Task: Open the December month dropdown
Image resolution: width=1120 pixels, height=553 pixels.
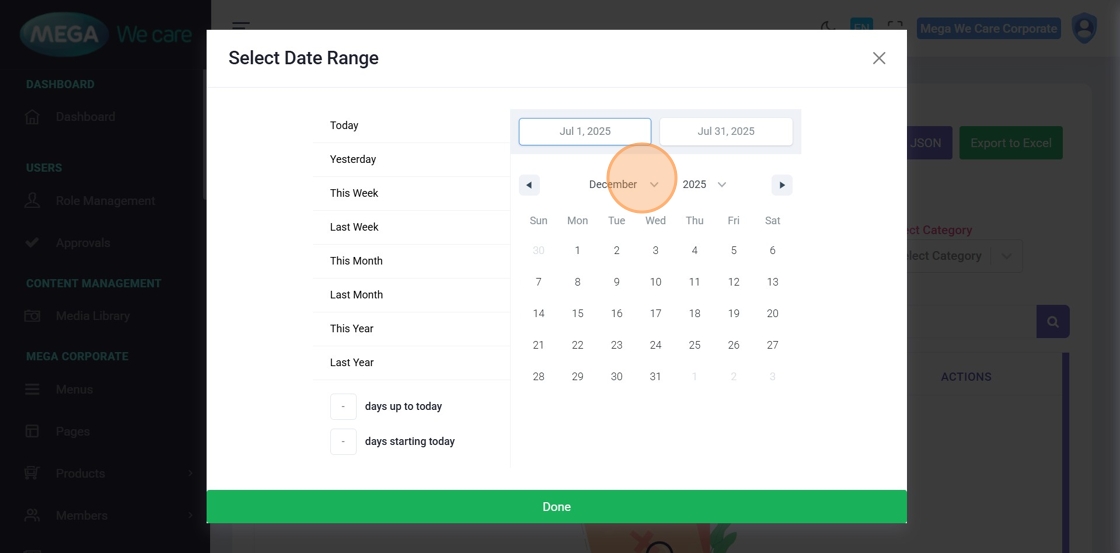Action: [624, 185]
